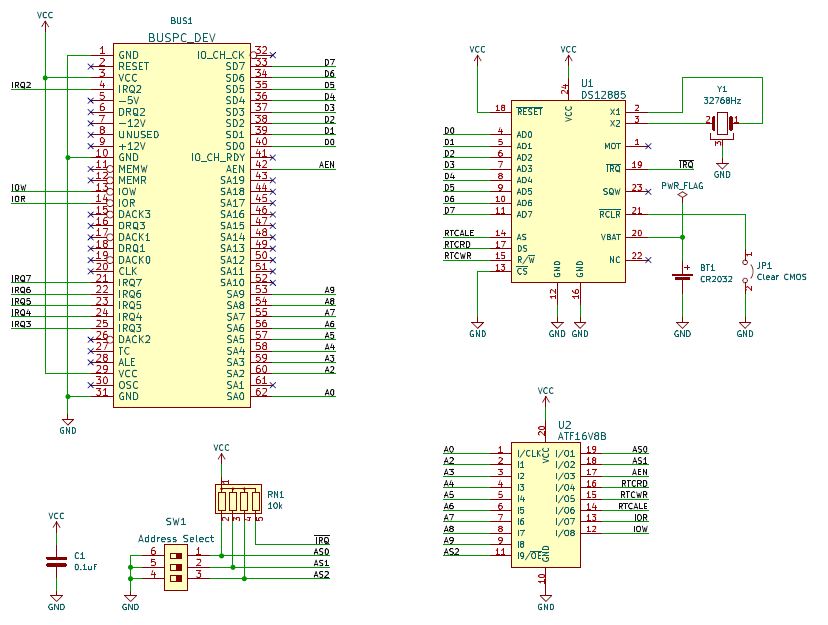The width and height of the screenshot is (828, 625).
Task: Click the DS12885 part name
Action: click(x=604, y=95)
